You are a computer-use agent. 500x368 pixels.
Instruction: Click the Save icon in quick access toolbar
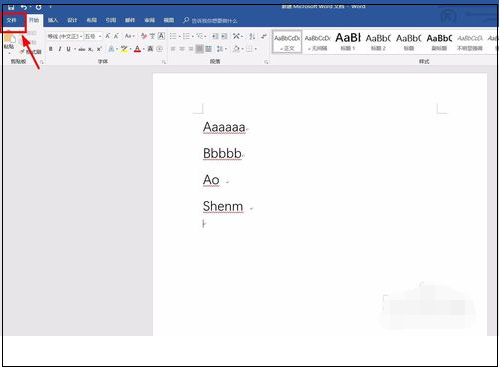11,7
